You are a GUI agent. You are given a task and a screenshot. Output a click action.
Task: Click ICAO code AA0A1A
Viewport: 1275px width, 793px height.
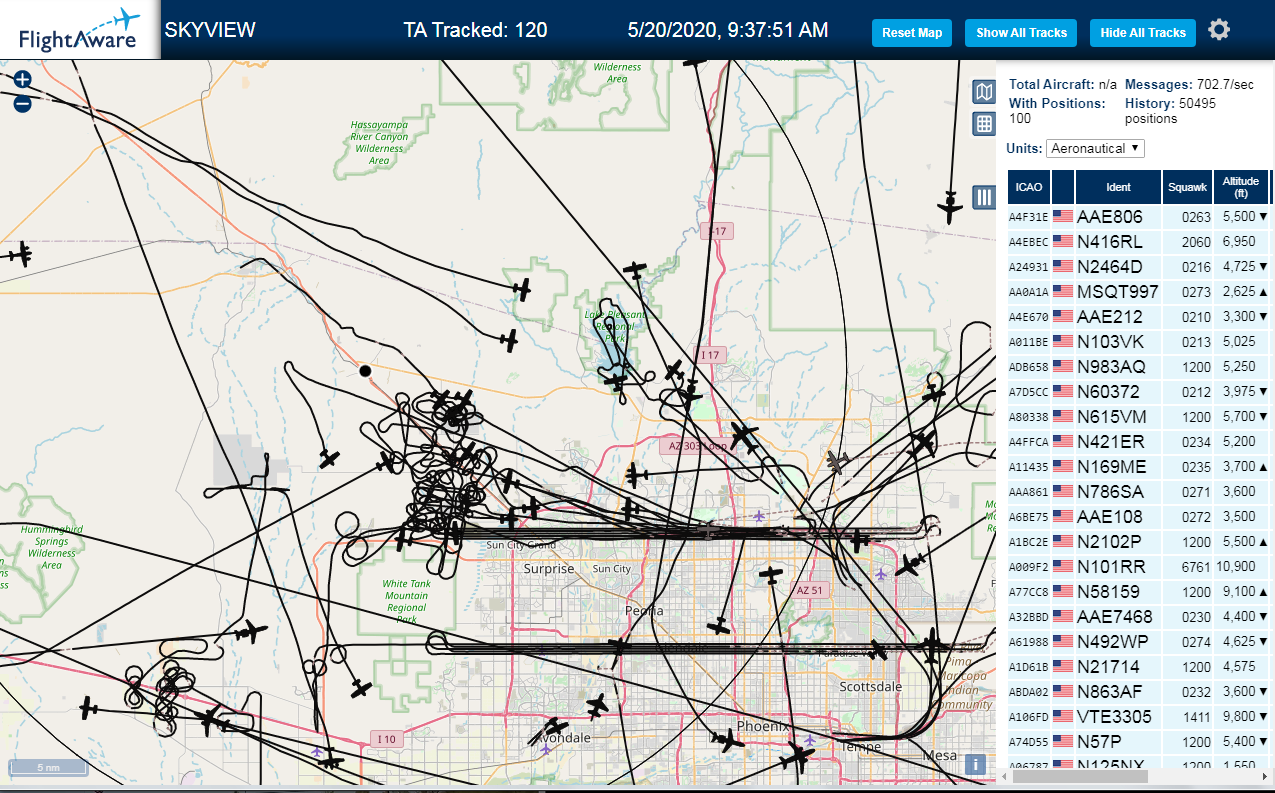1028,293
